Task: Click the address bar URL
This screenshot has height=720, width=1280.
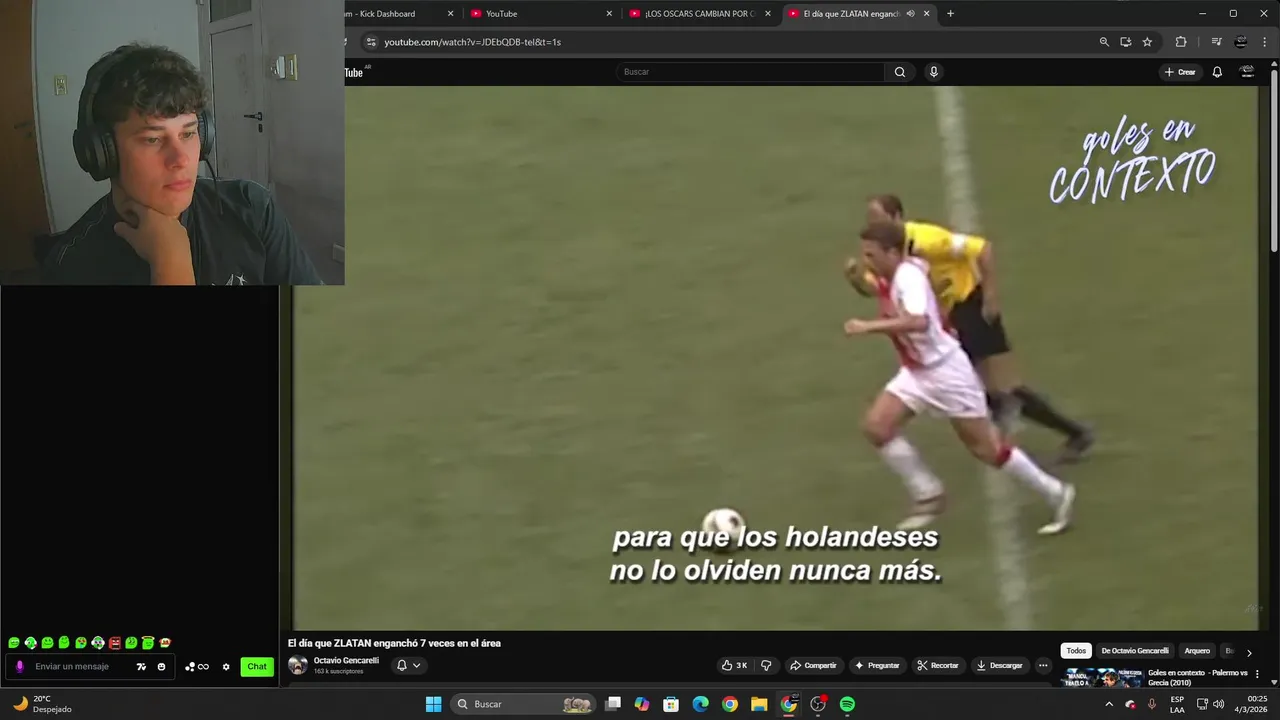Action: (x=473, y=42)
